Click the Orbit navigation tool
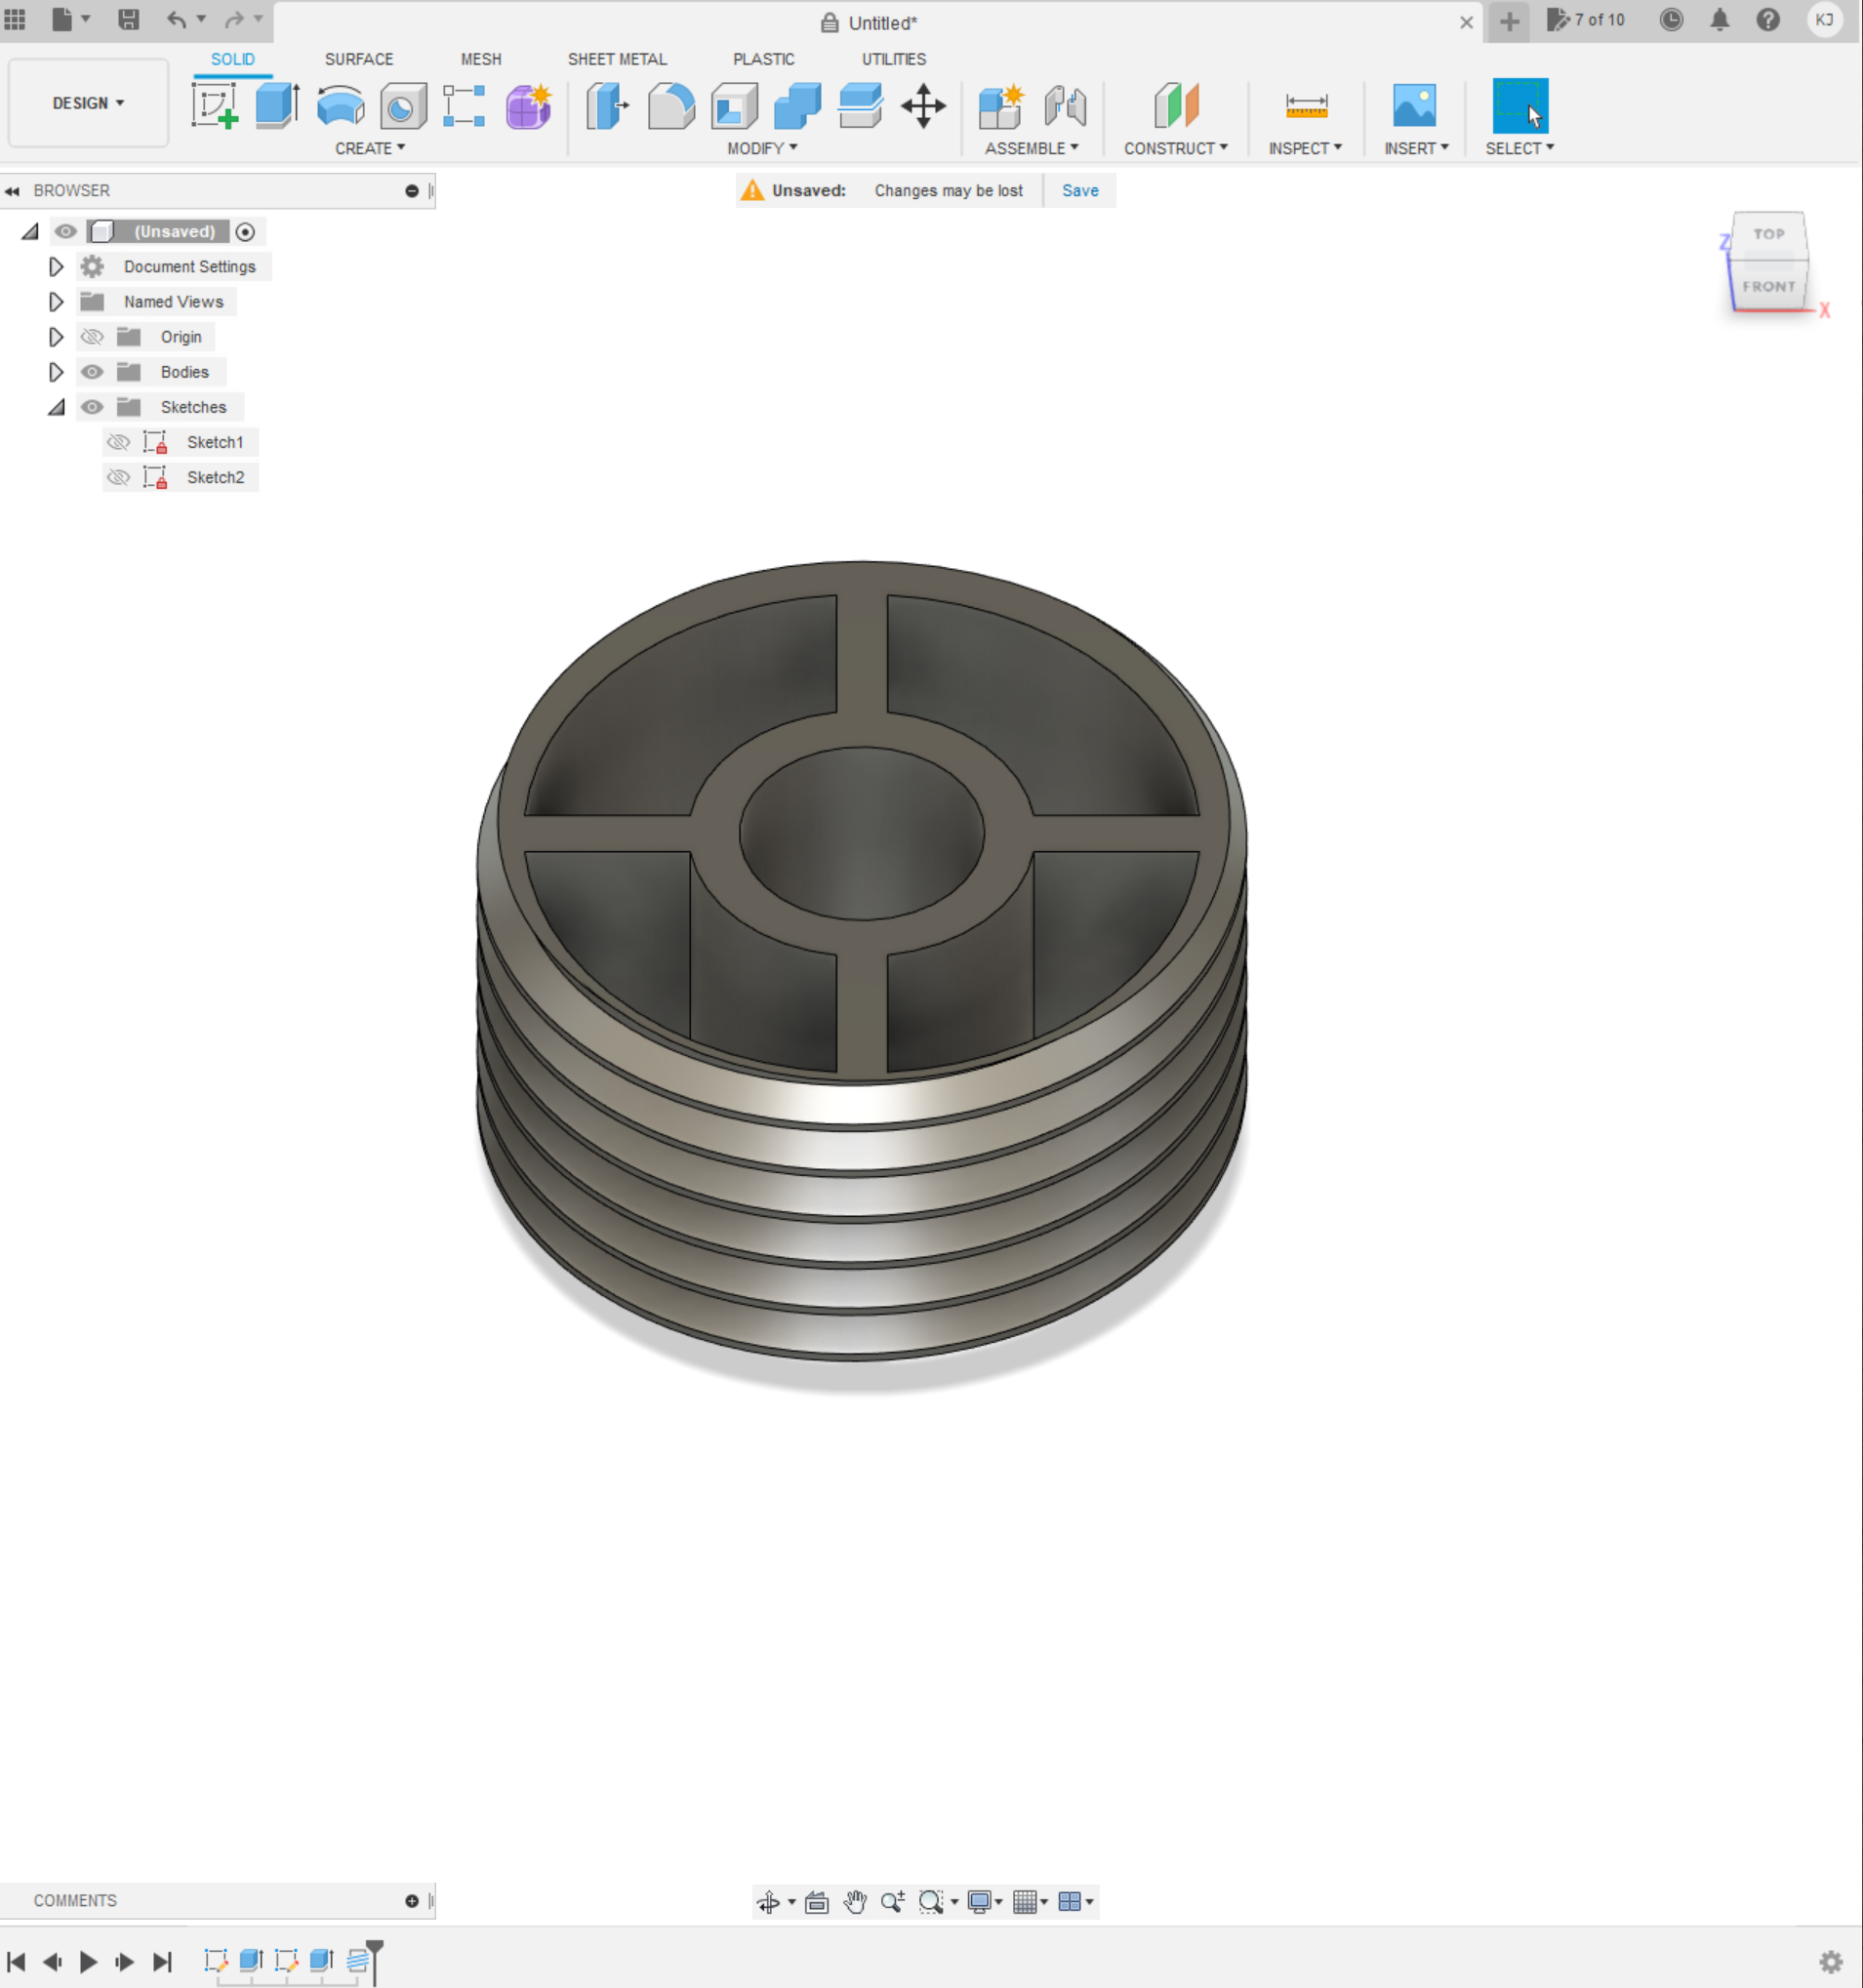Screen dimensions: 1863x1988 (768, 1902)
